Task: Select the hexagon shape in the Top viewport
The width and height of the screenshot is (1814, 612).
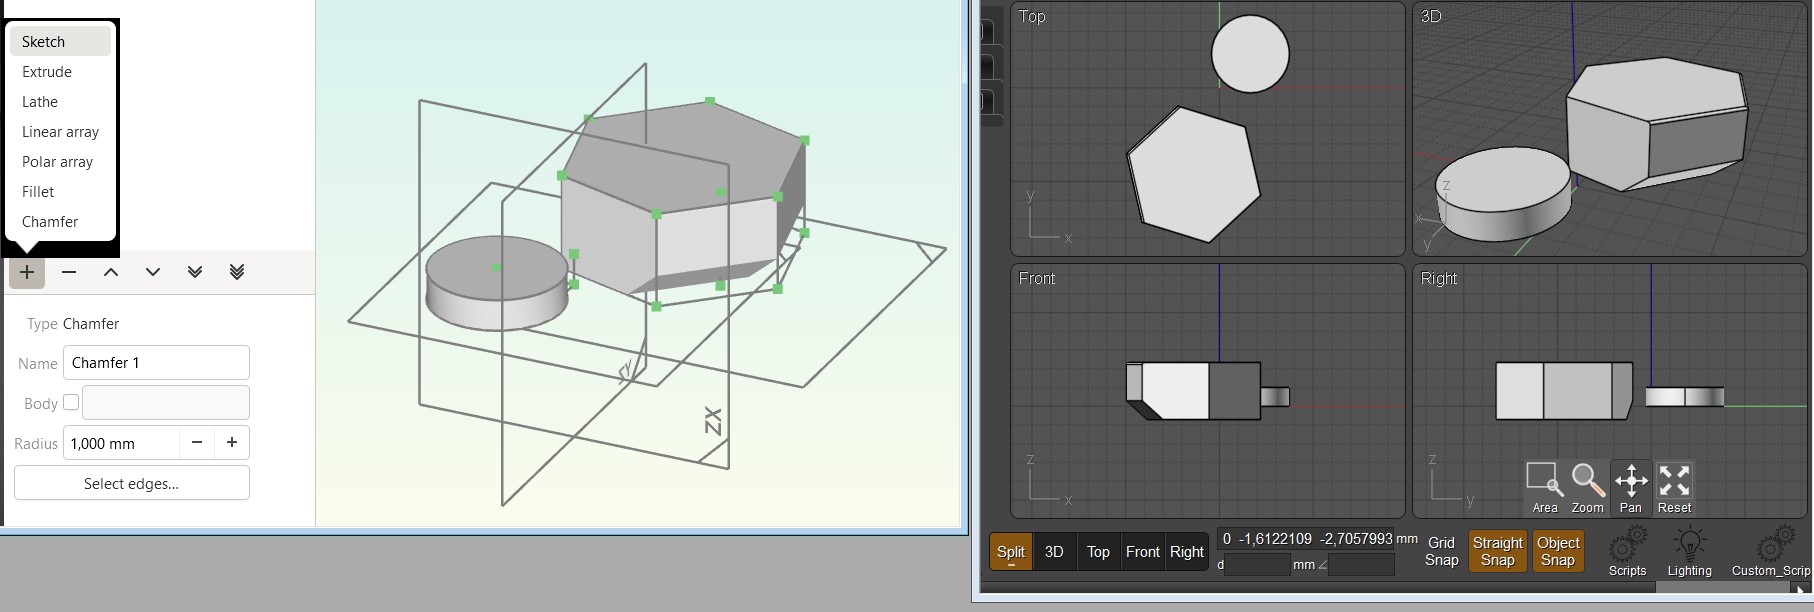Action: 1194,174
